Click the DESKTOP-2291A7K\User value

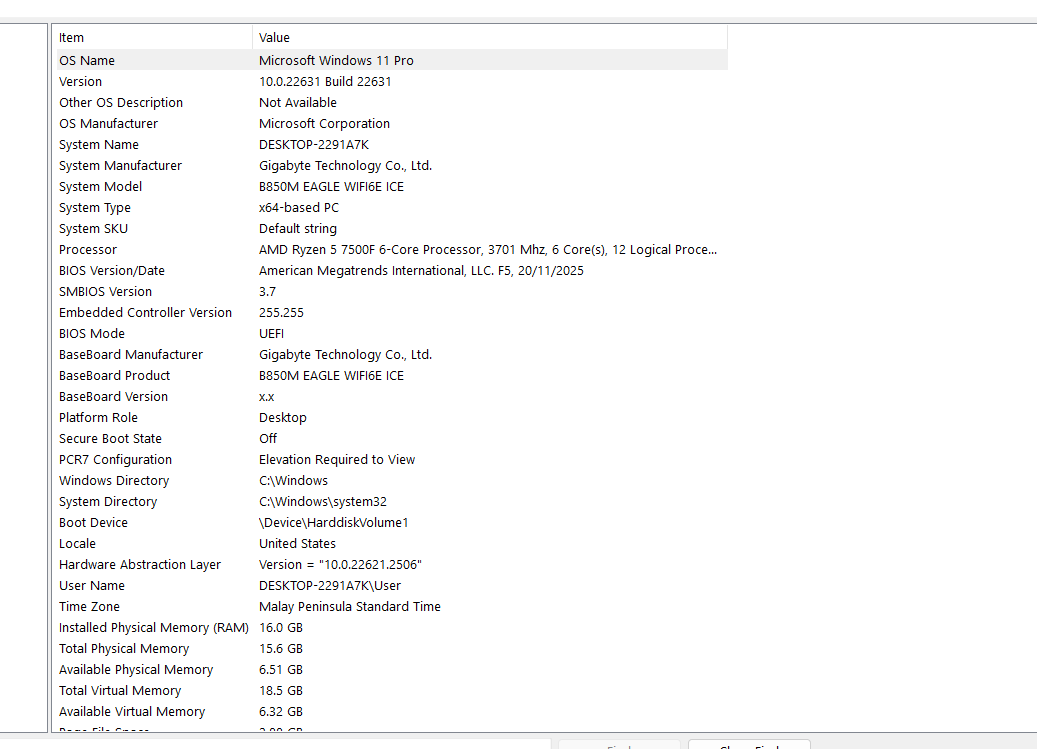[x=329, y=586]
